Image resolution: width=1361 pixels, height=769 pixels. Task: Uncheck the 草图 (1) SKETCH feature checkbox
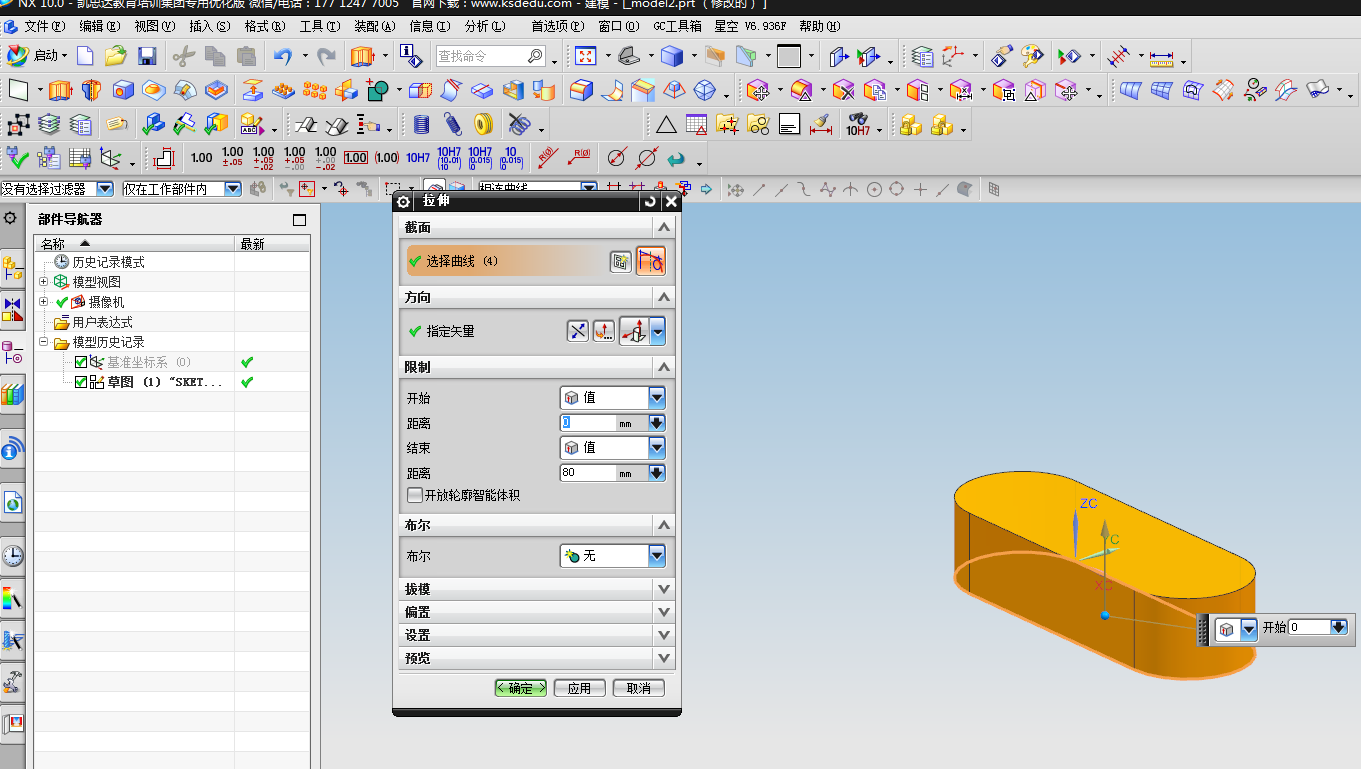coord(81,382)
